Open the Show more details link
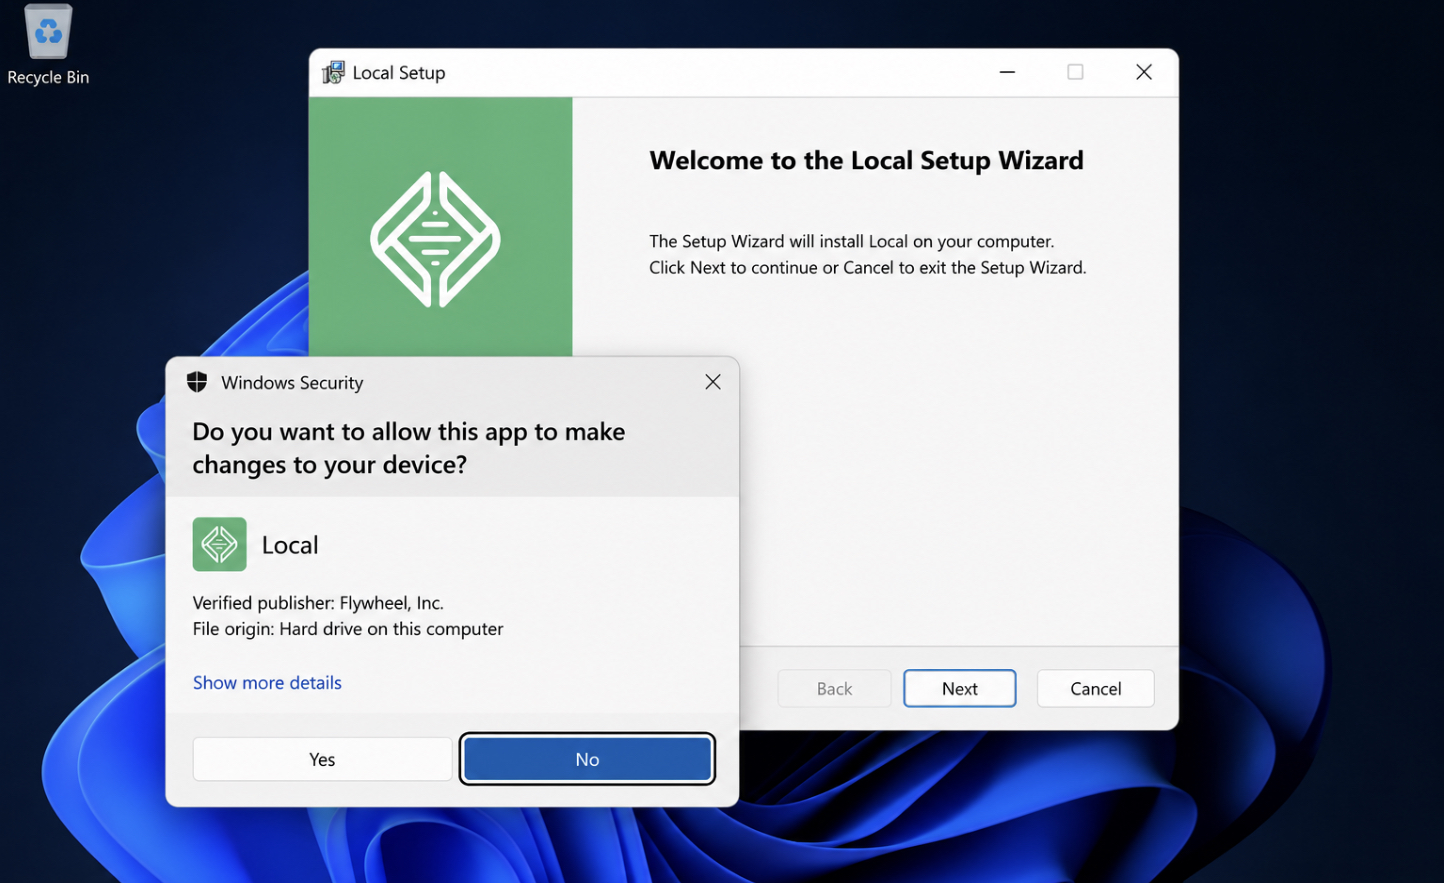The image size is (1444, 883). pos(267,682)
